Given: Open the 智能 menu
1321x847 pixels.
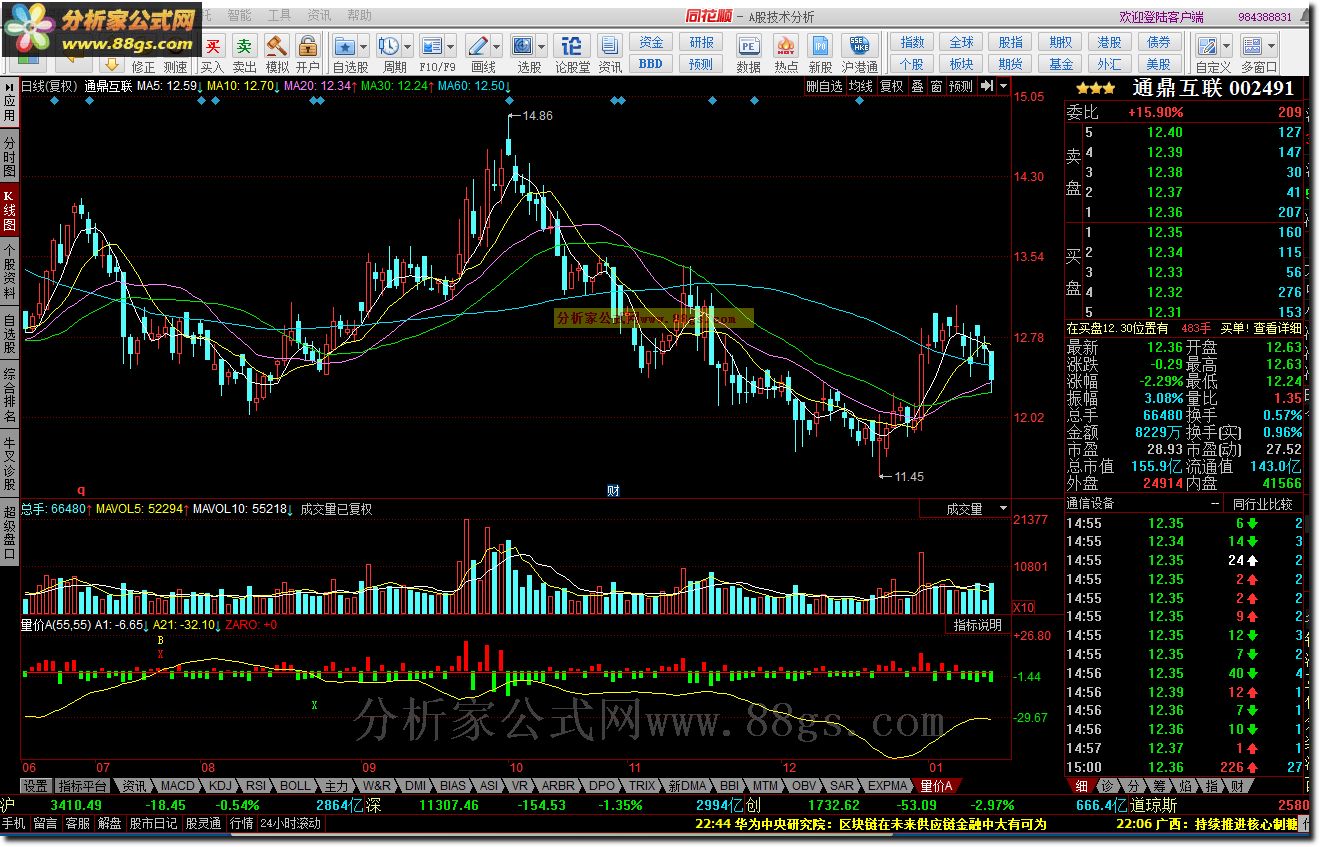Looking at the screenshot, I should pyautogui.click(x=239, y=15).
